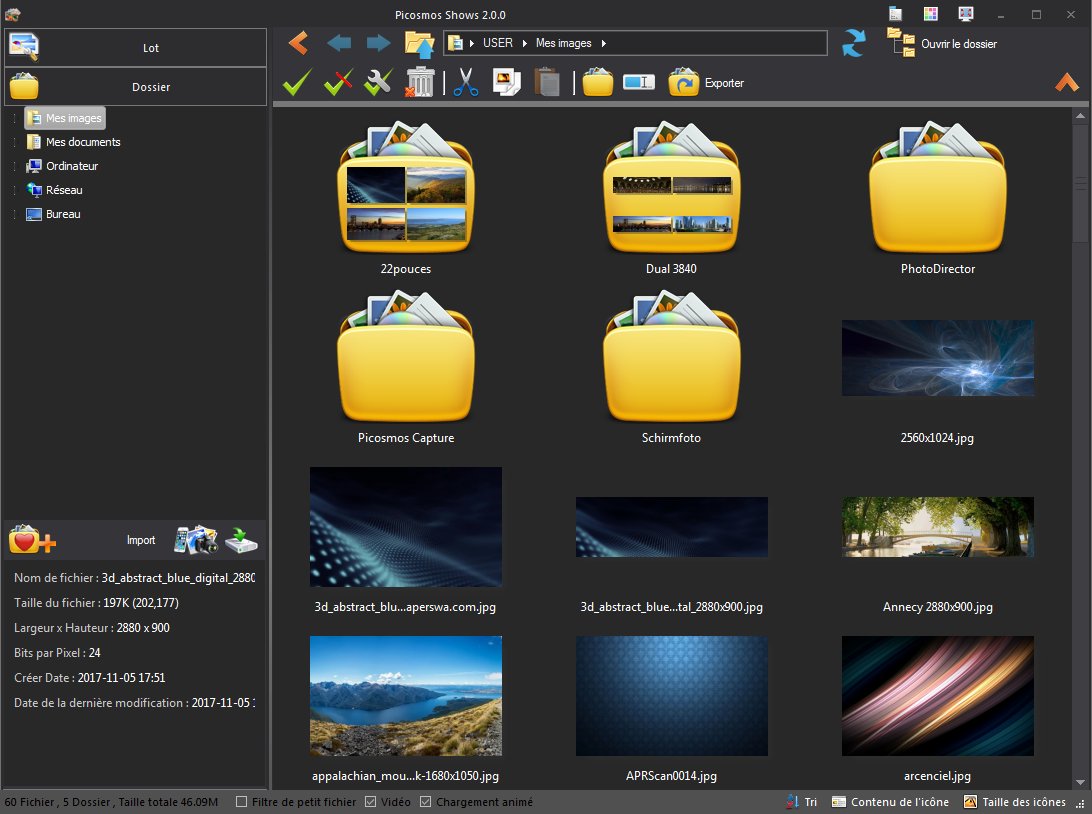The image size is (1092, 814).
Task: Click the Ouvrir le dossier folder-tree icon
Action: [900, 42]
